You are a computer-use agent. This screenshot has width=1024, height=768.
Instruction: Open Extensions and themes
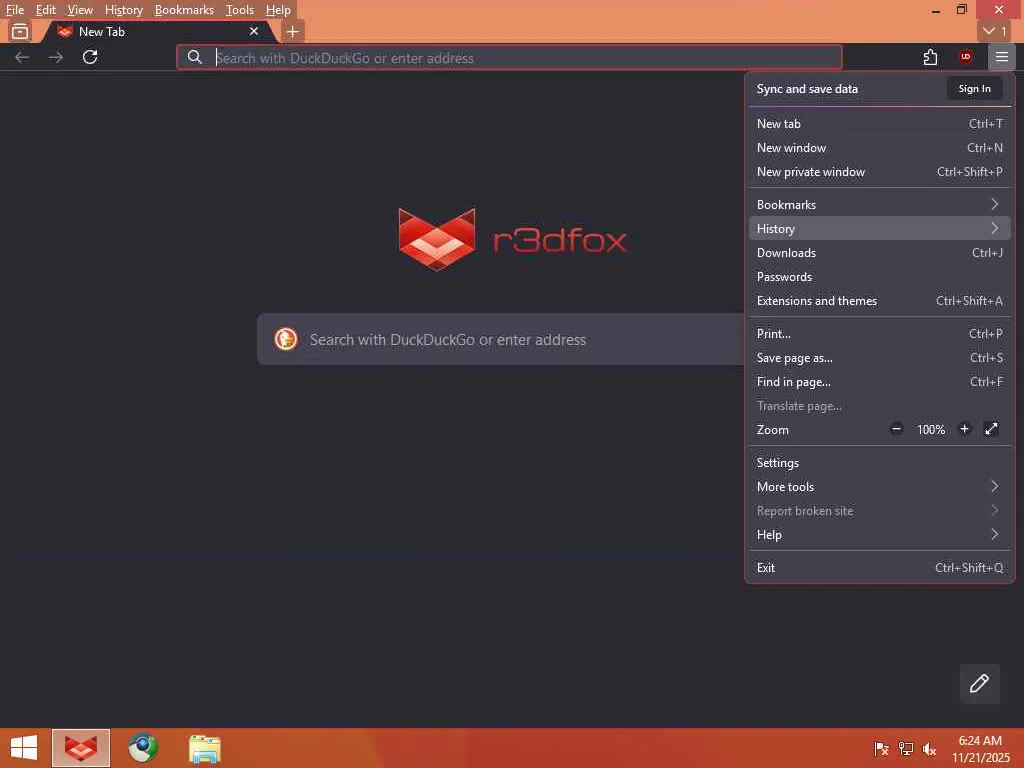[879, 301]
